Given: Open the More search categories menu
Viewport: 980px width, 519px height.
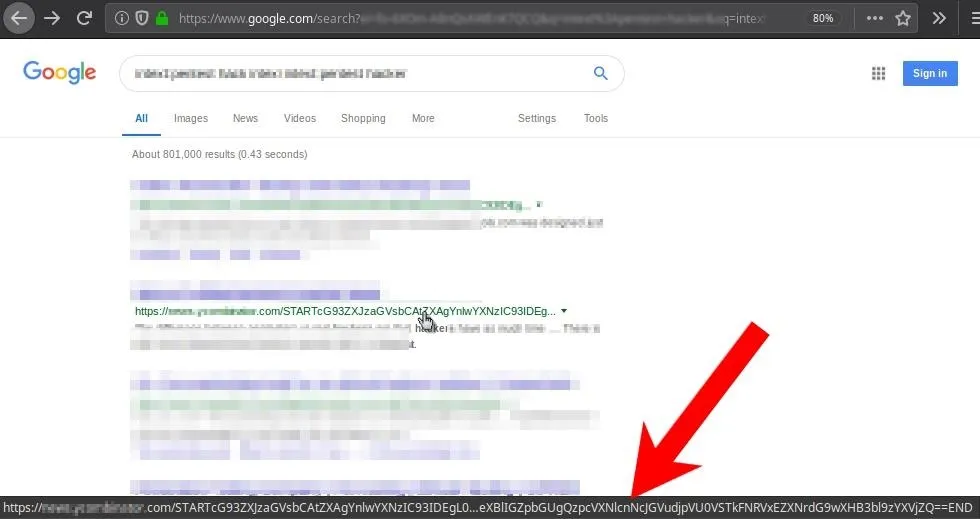Looking at the screenshot, I should click(x=423, y=118).
